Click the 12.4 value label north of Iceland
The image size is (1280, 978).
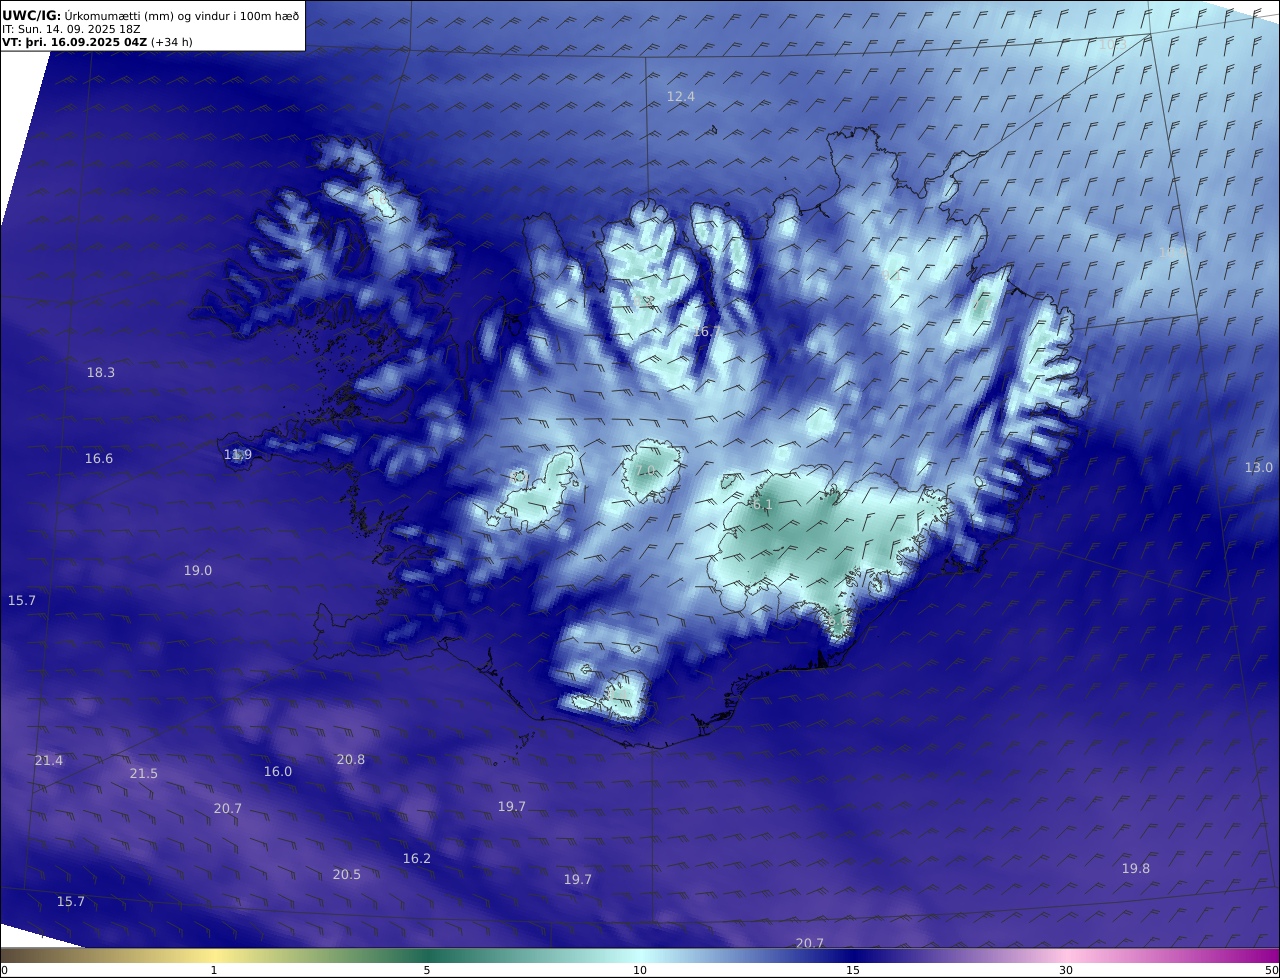coord(681,97)
